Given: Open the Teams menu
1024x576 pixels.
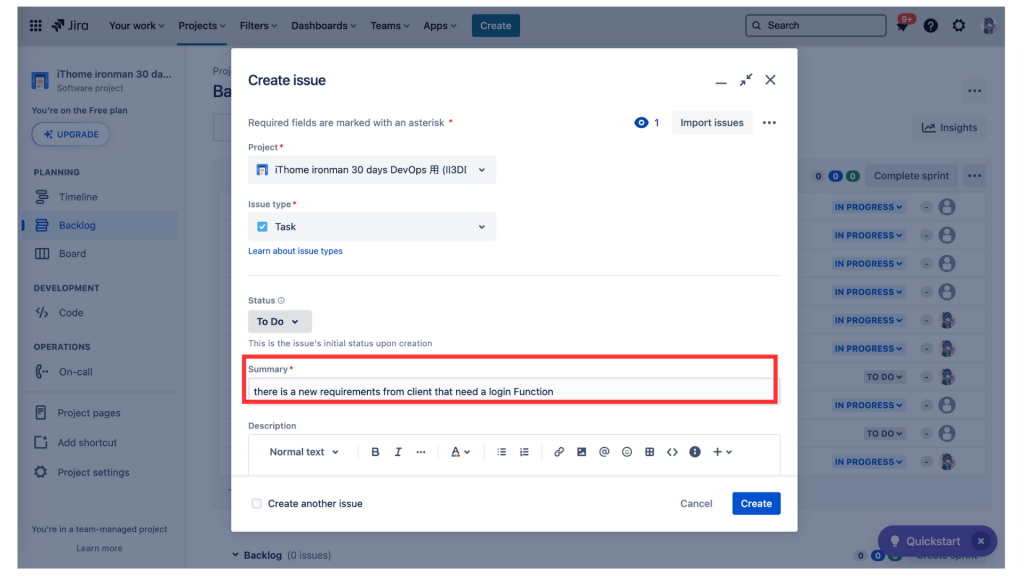Looking at the screenshot, I should [389, 25].
